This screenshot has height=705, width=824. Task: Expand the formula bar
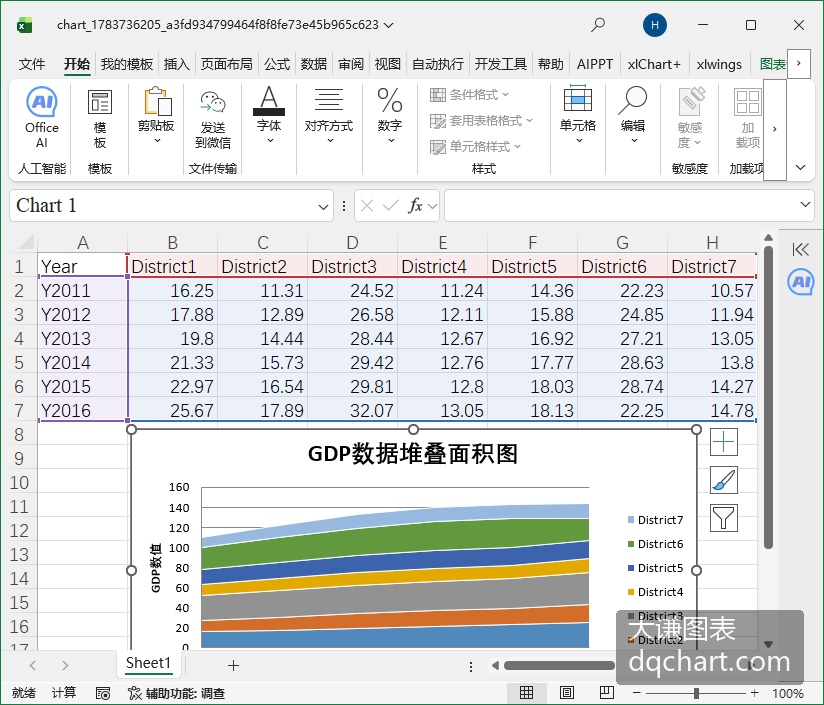tap(805, 204)
